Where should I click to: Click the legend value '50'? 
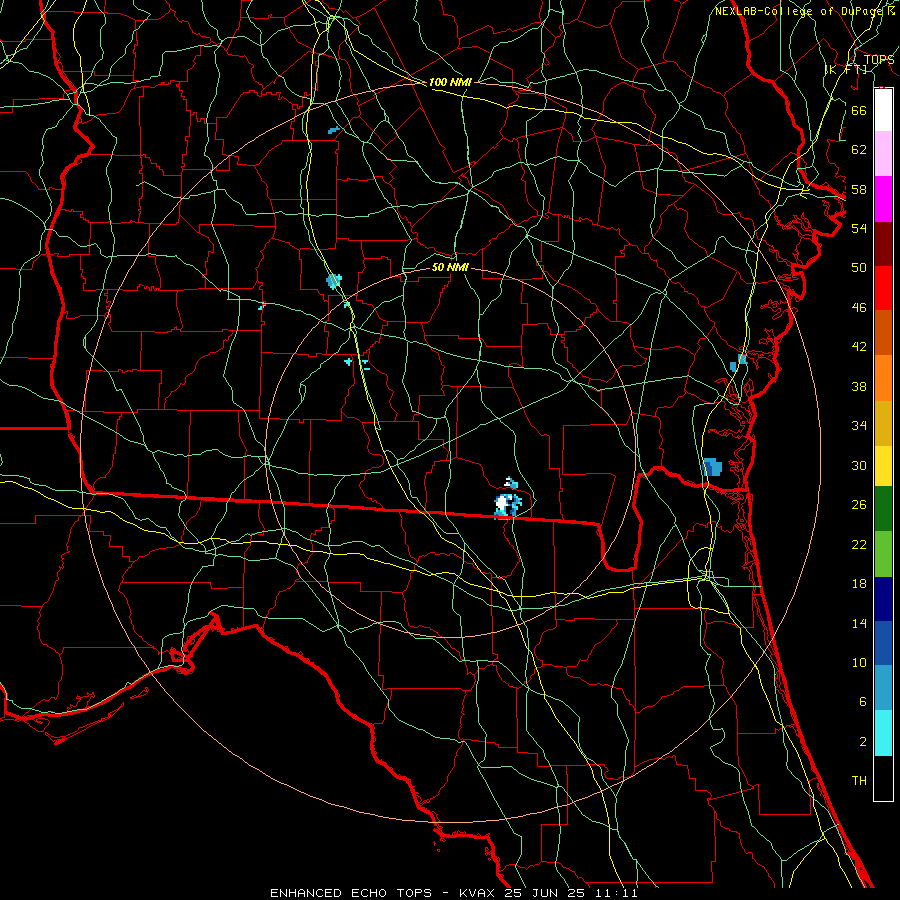[859, 268]
